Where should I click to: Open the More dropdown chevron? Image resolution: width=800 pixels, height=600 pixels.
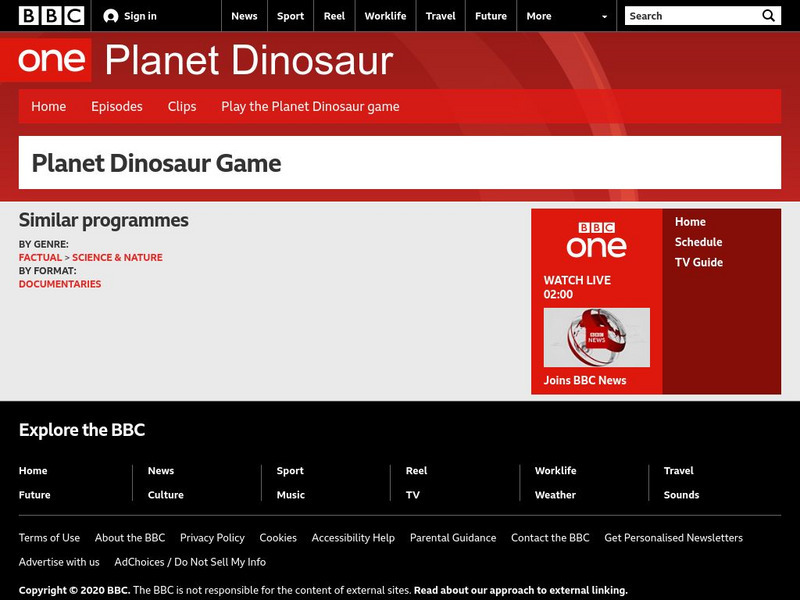603,16
